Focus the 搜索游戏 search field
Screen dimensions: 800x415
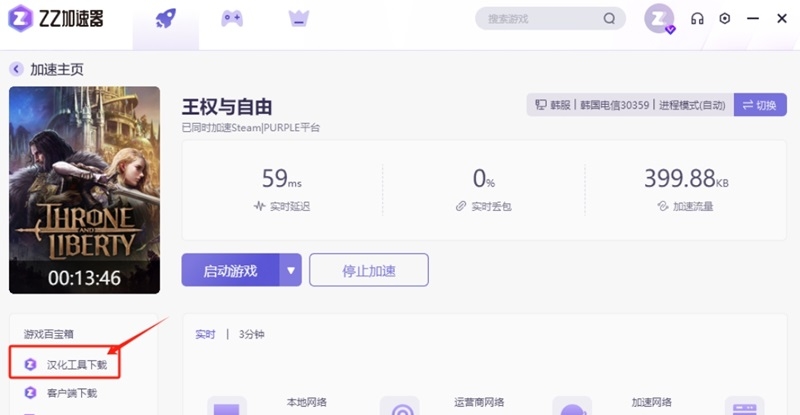click(540, 19)
